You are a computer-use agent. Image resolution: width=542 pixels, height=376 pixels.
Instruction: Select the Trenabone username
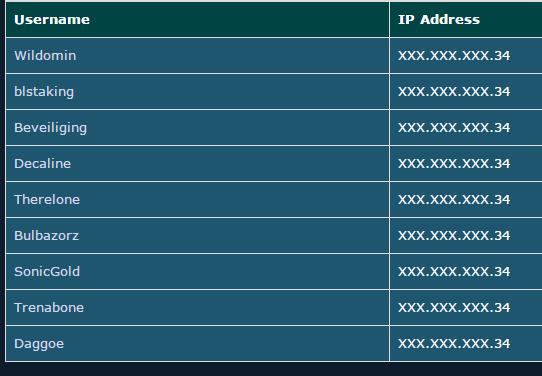click(x=49, y=307)
